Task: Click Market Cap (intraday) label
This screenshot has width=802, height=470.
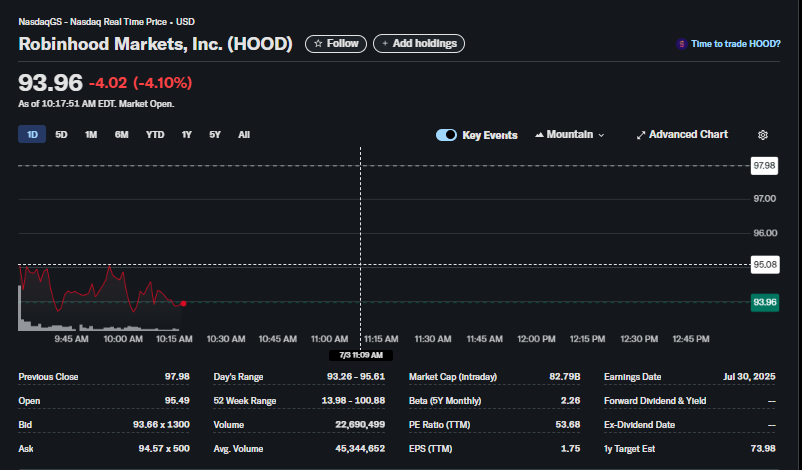Action: pos(453,377)
